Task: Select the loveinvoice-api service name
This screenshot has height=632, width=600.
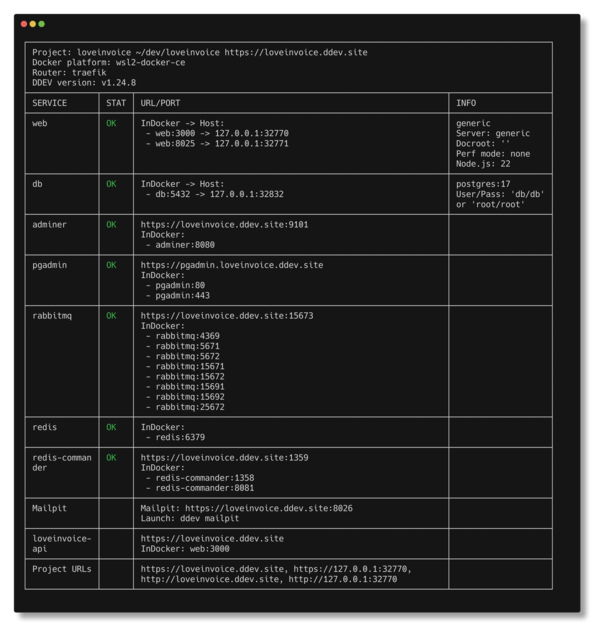Action: coord(62,544)
